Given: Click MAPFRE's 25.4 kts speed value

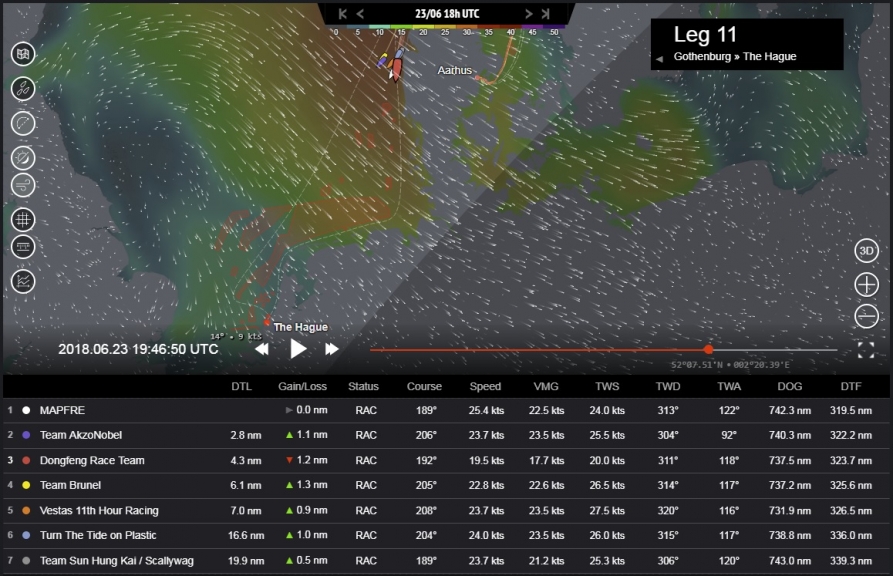Looking at the screenshot, I should pos(486,410).
